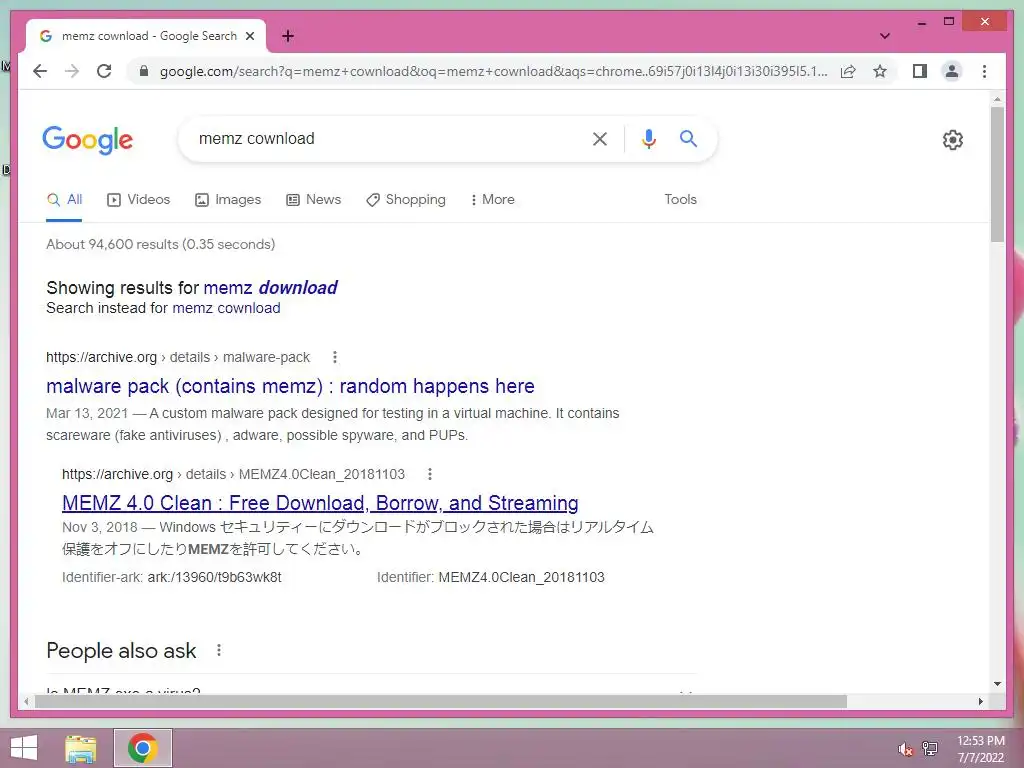Select the memz cownload browser tab
The width and height of the screenshot is (1024, 768).
pos(146,37)
